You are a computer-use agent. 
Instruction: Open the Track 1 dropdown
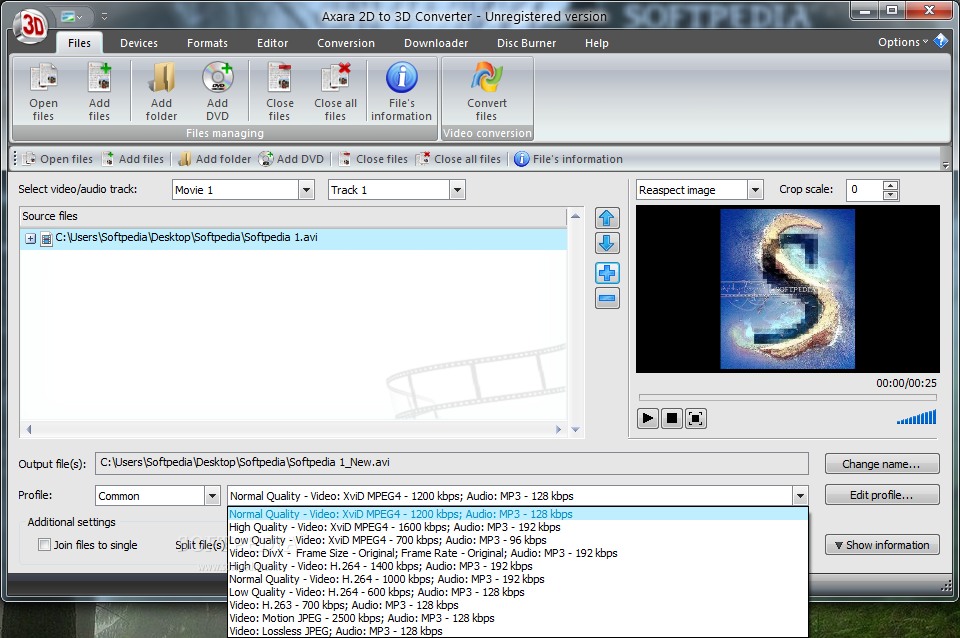coord(457,190)
